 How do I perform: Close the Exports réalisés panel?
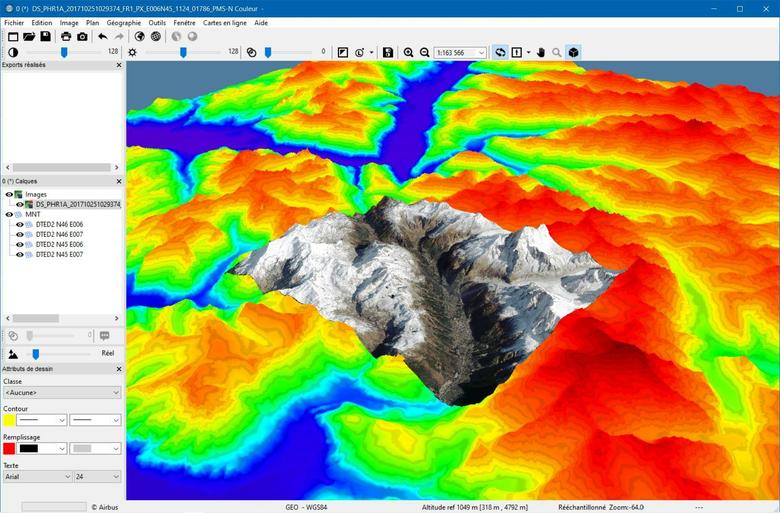(119, 65)
